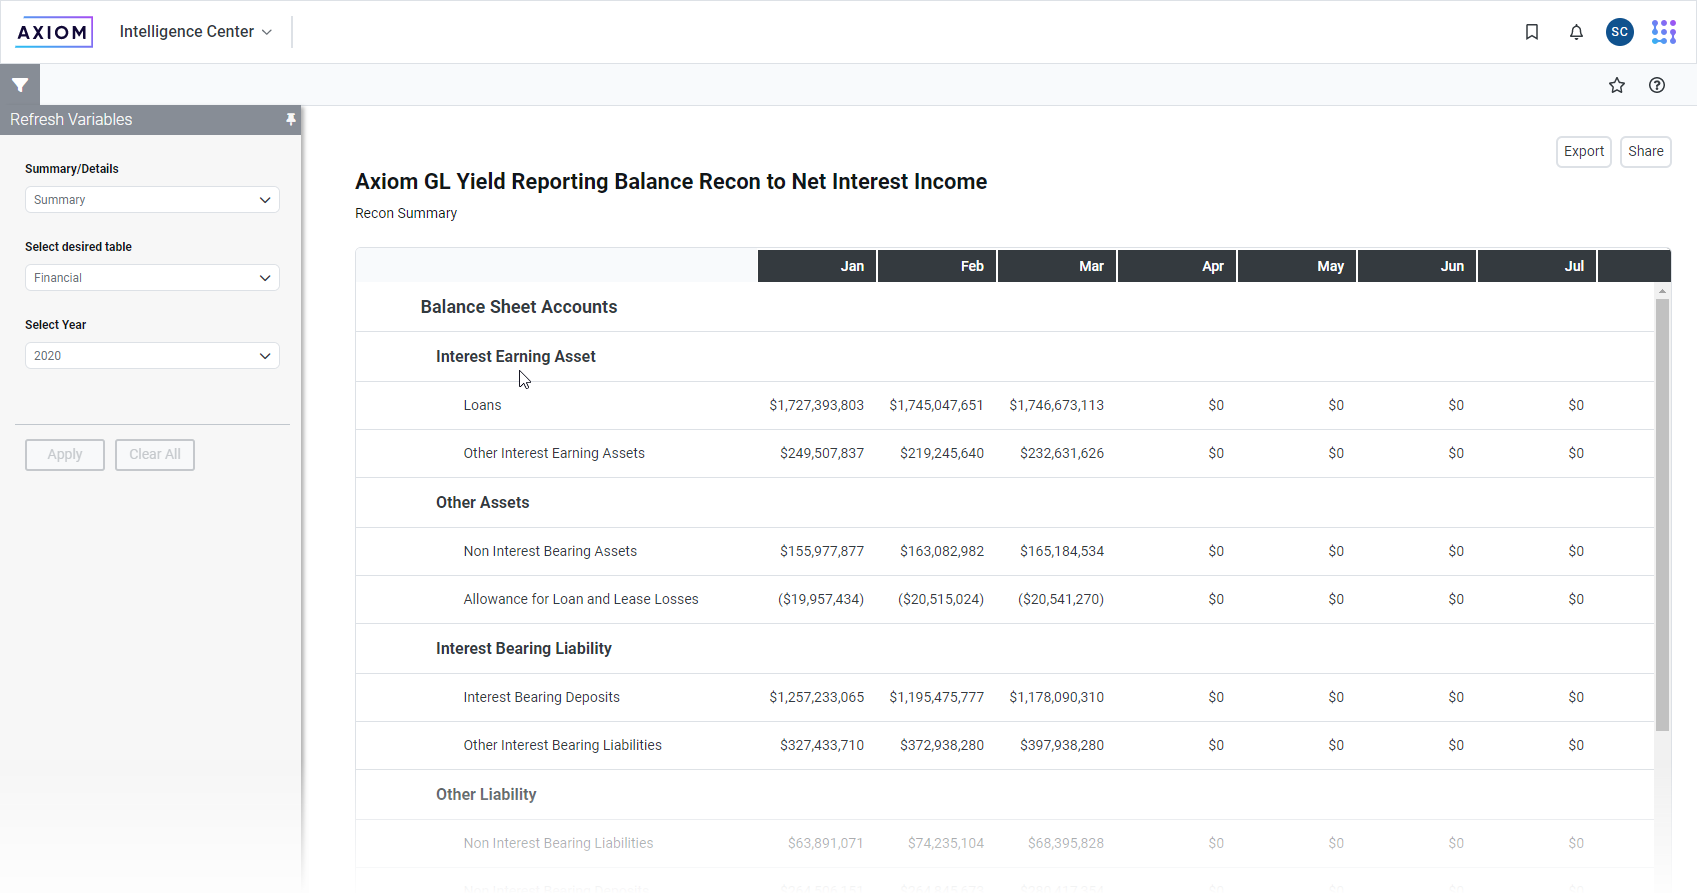
Task: Click value $327,433,710 cell
Action: (822, 745)
